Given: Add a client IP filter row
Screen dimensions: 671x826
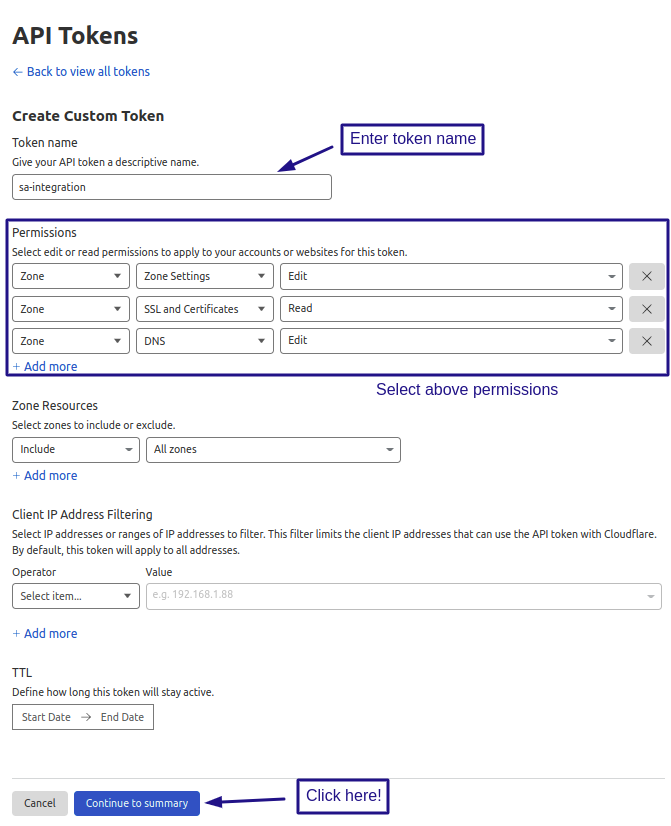Looking at the screenshot, I should pos(44,633).
